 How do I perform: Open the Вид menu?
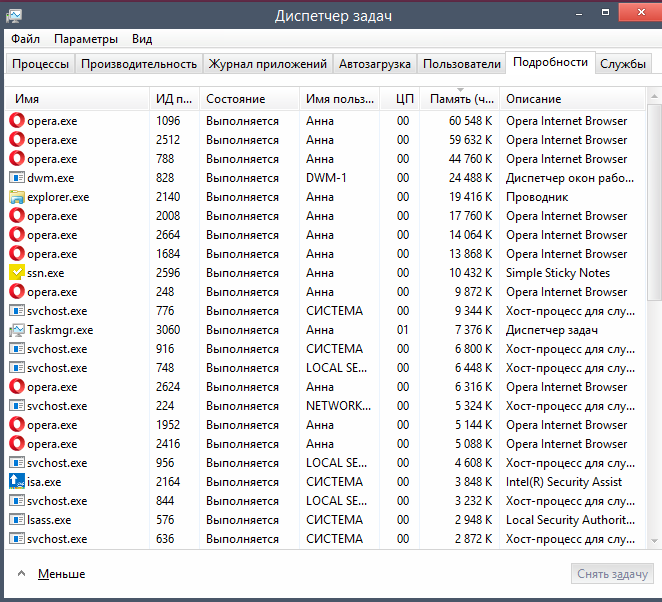click(x=142, y=39)
